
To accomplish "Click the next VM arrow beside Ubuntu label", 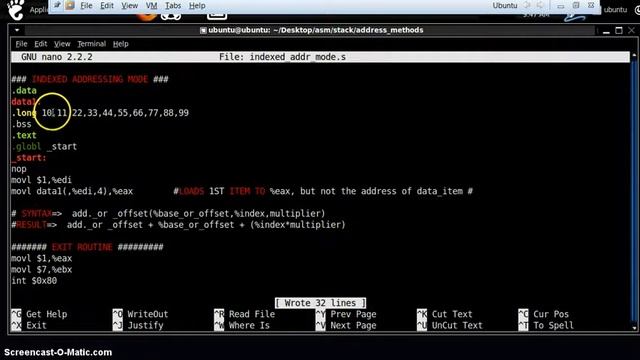I will tap(540, 5).
